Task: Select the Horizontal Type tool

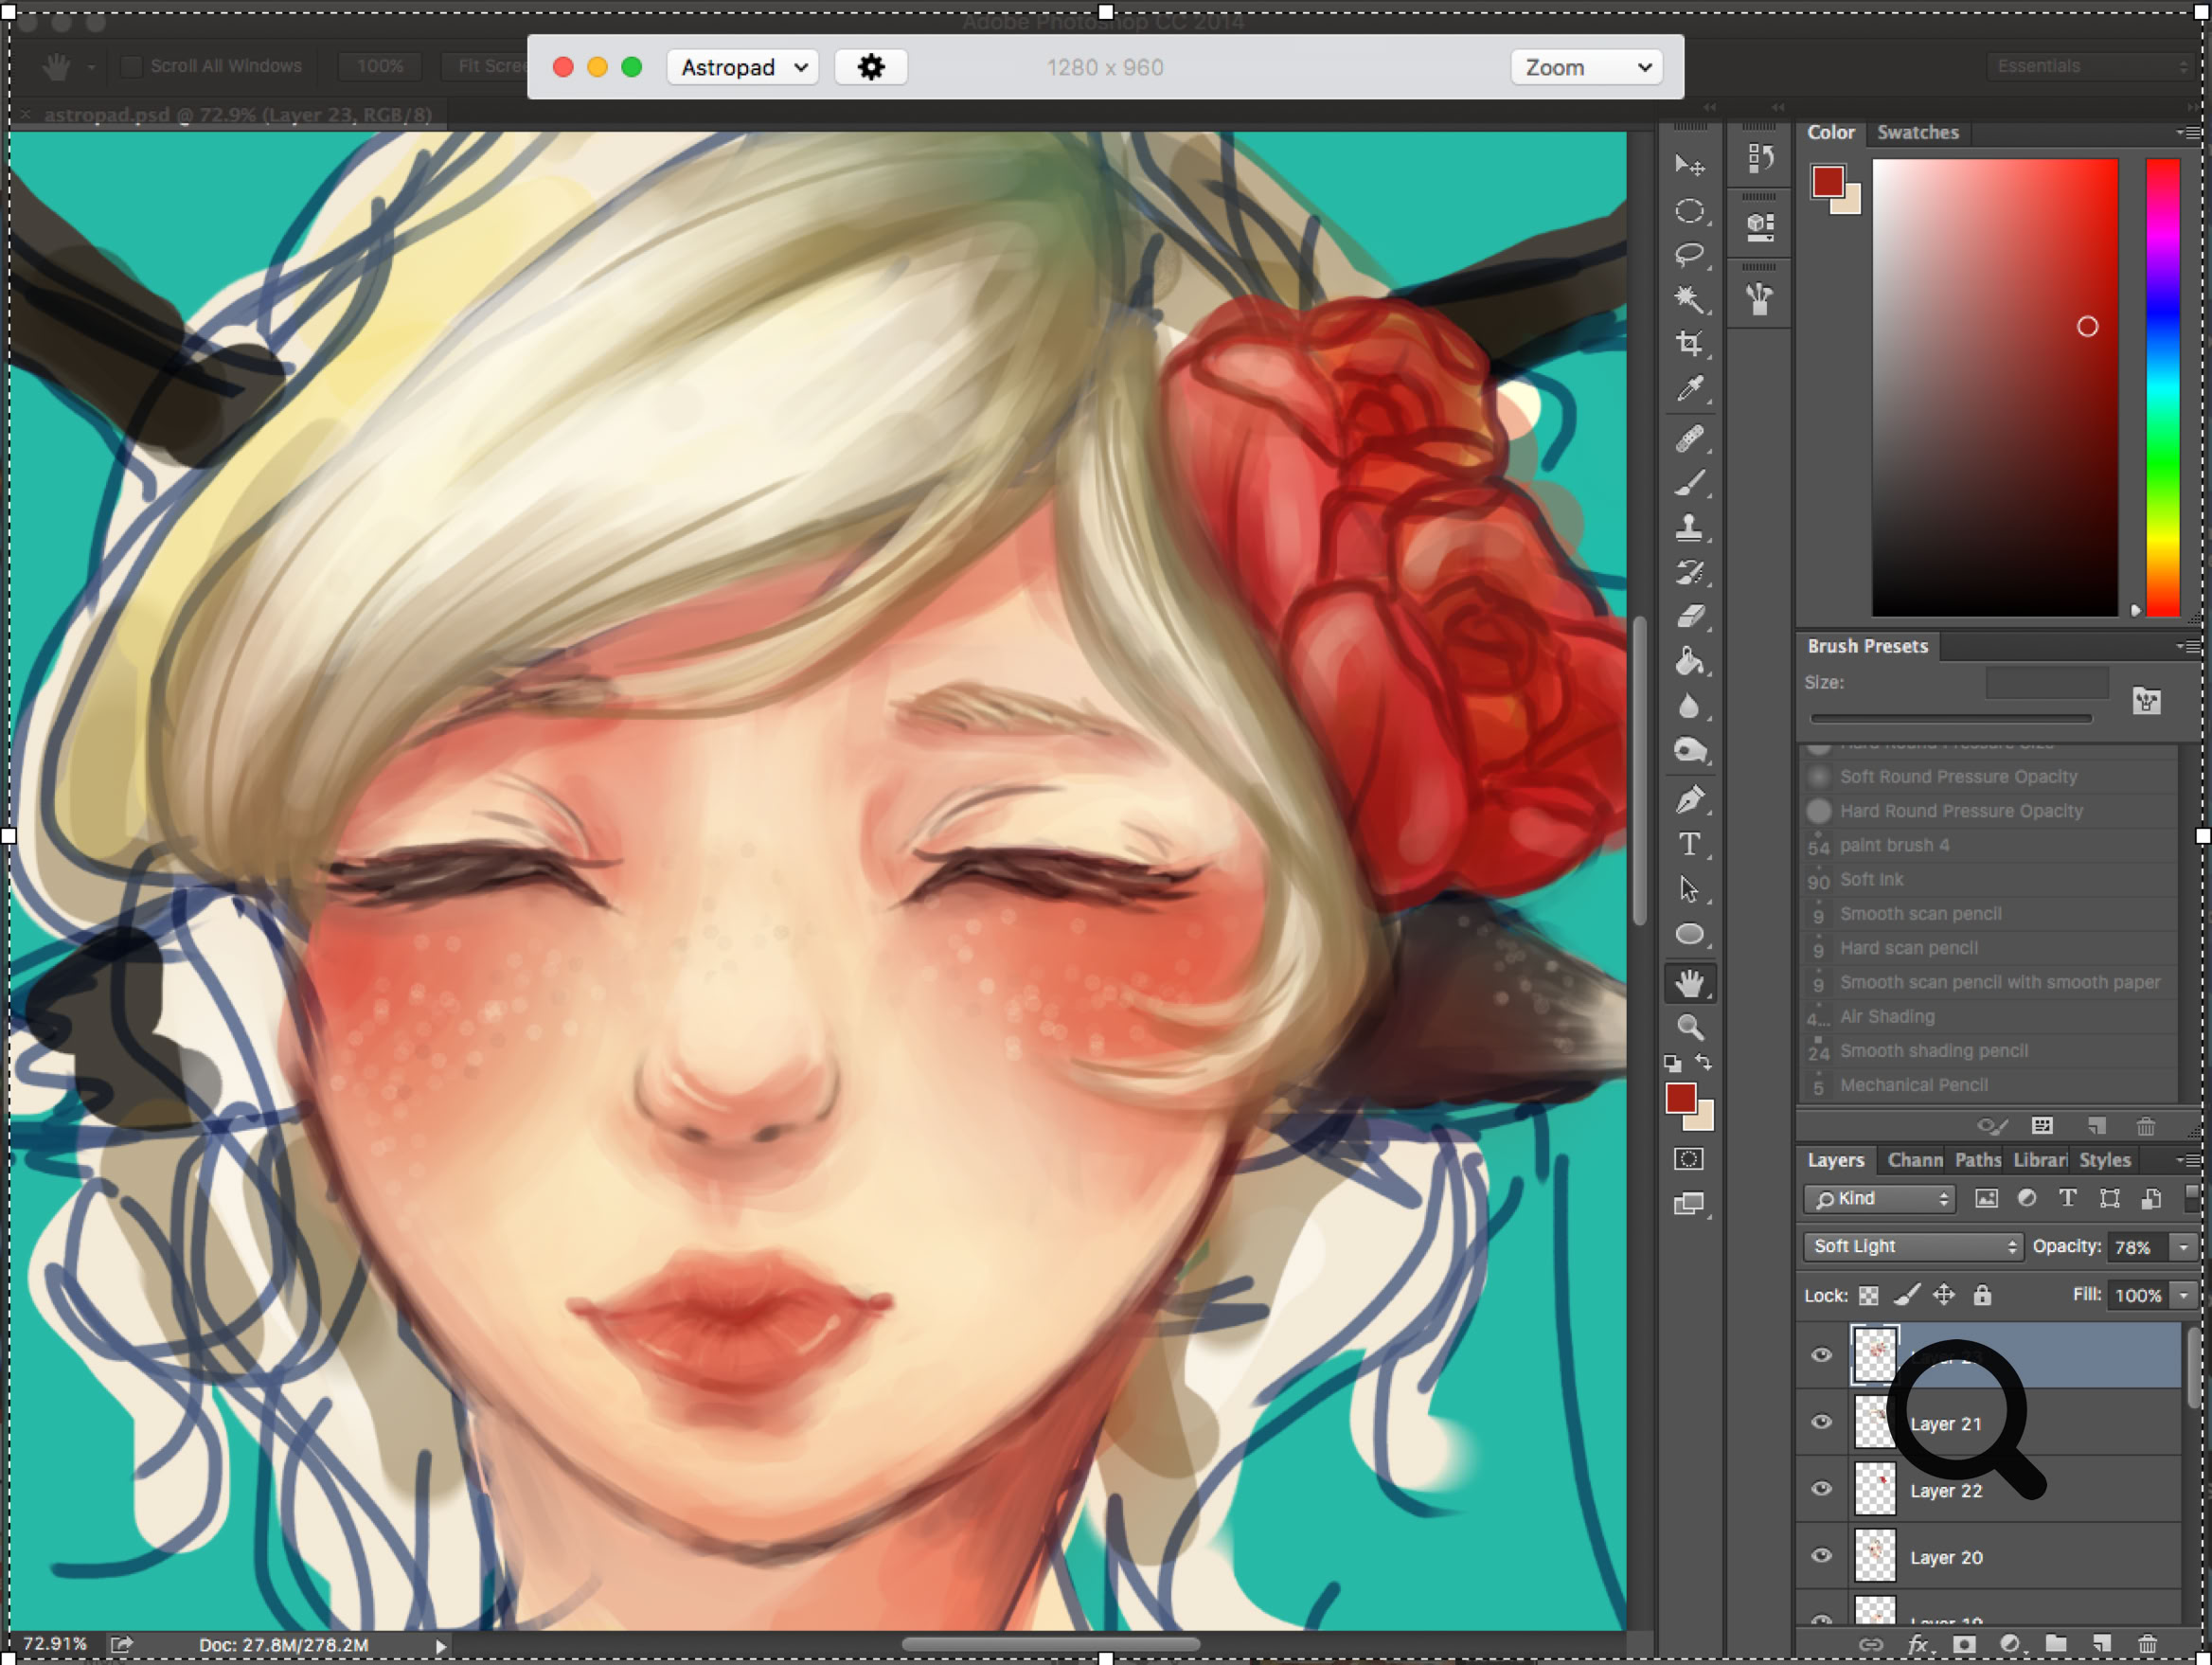Action: point(1690,845)
